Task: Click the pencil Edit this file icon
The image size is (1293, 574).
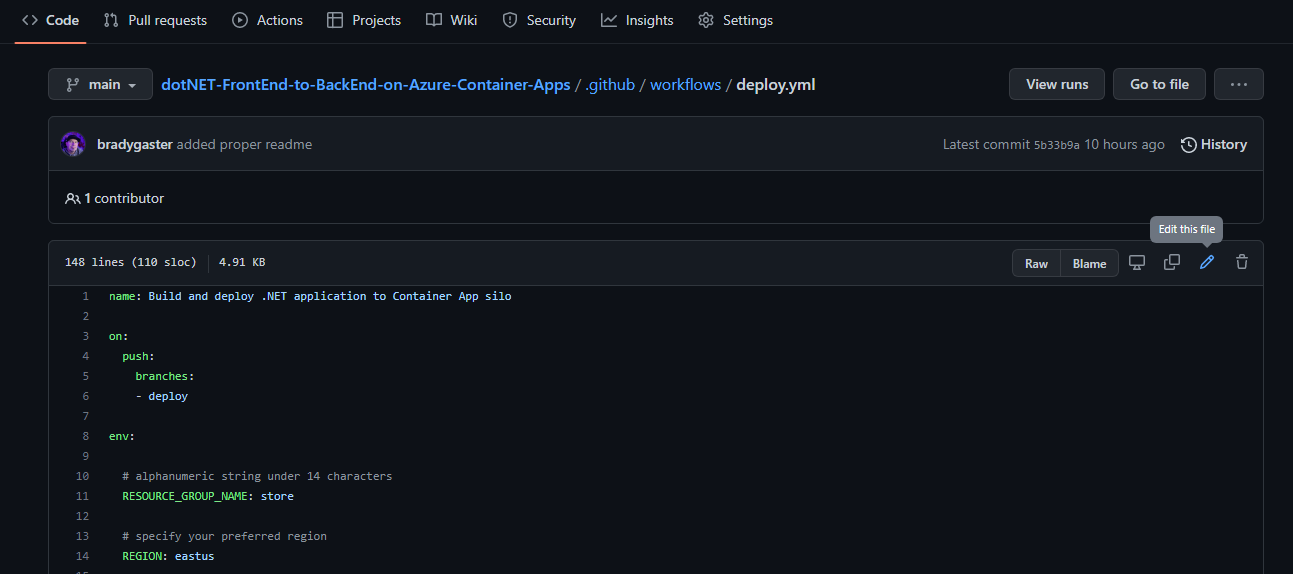Action: [1207, 262]
